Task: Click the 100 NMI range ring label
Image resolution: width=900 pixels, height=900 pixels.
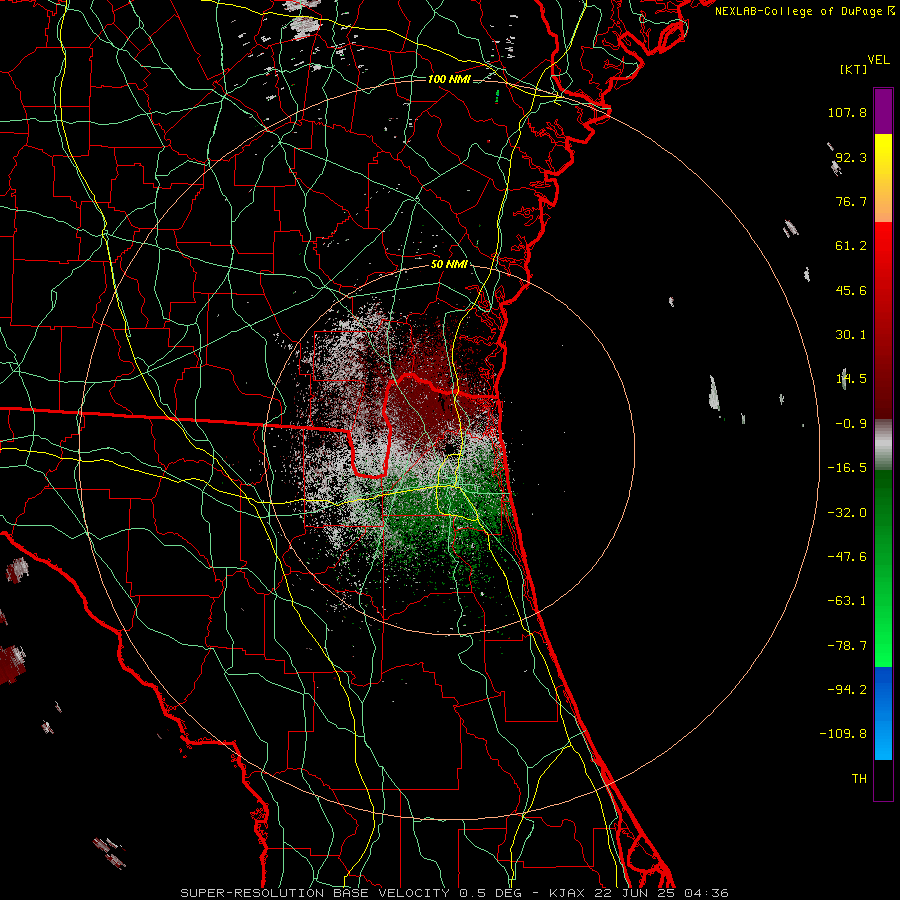Action: click(x=449, y=79)
